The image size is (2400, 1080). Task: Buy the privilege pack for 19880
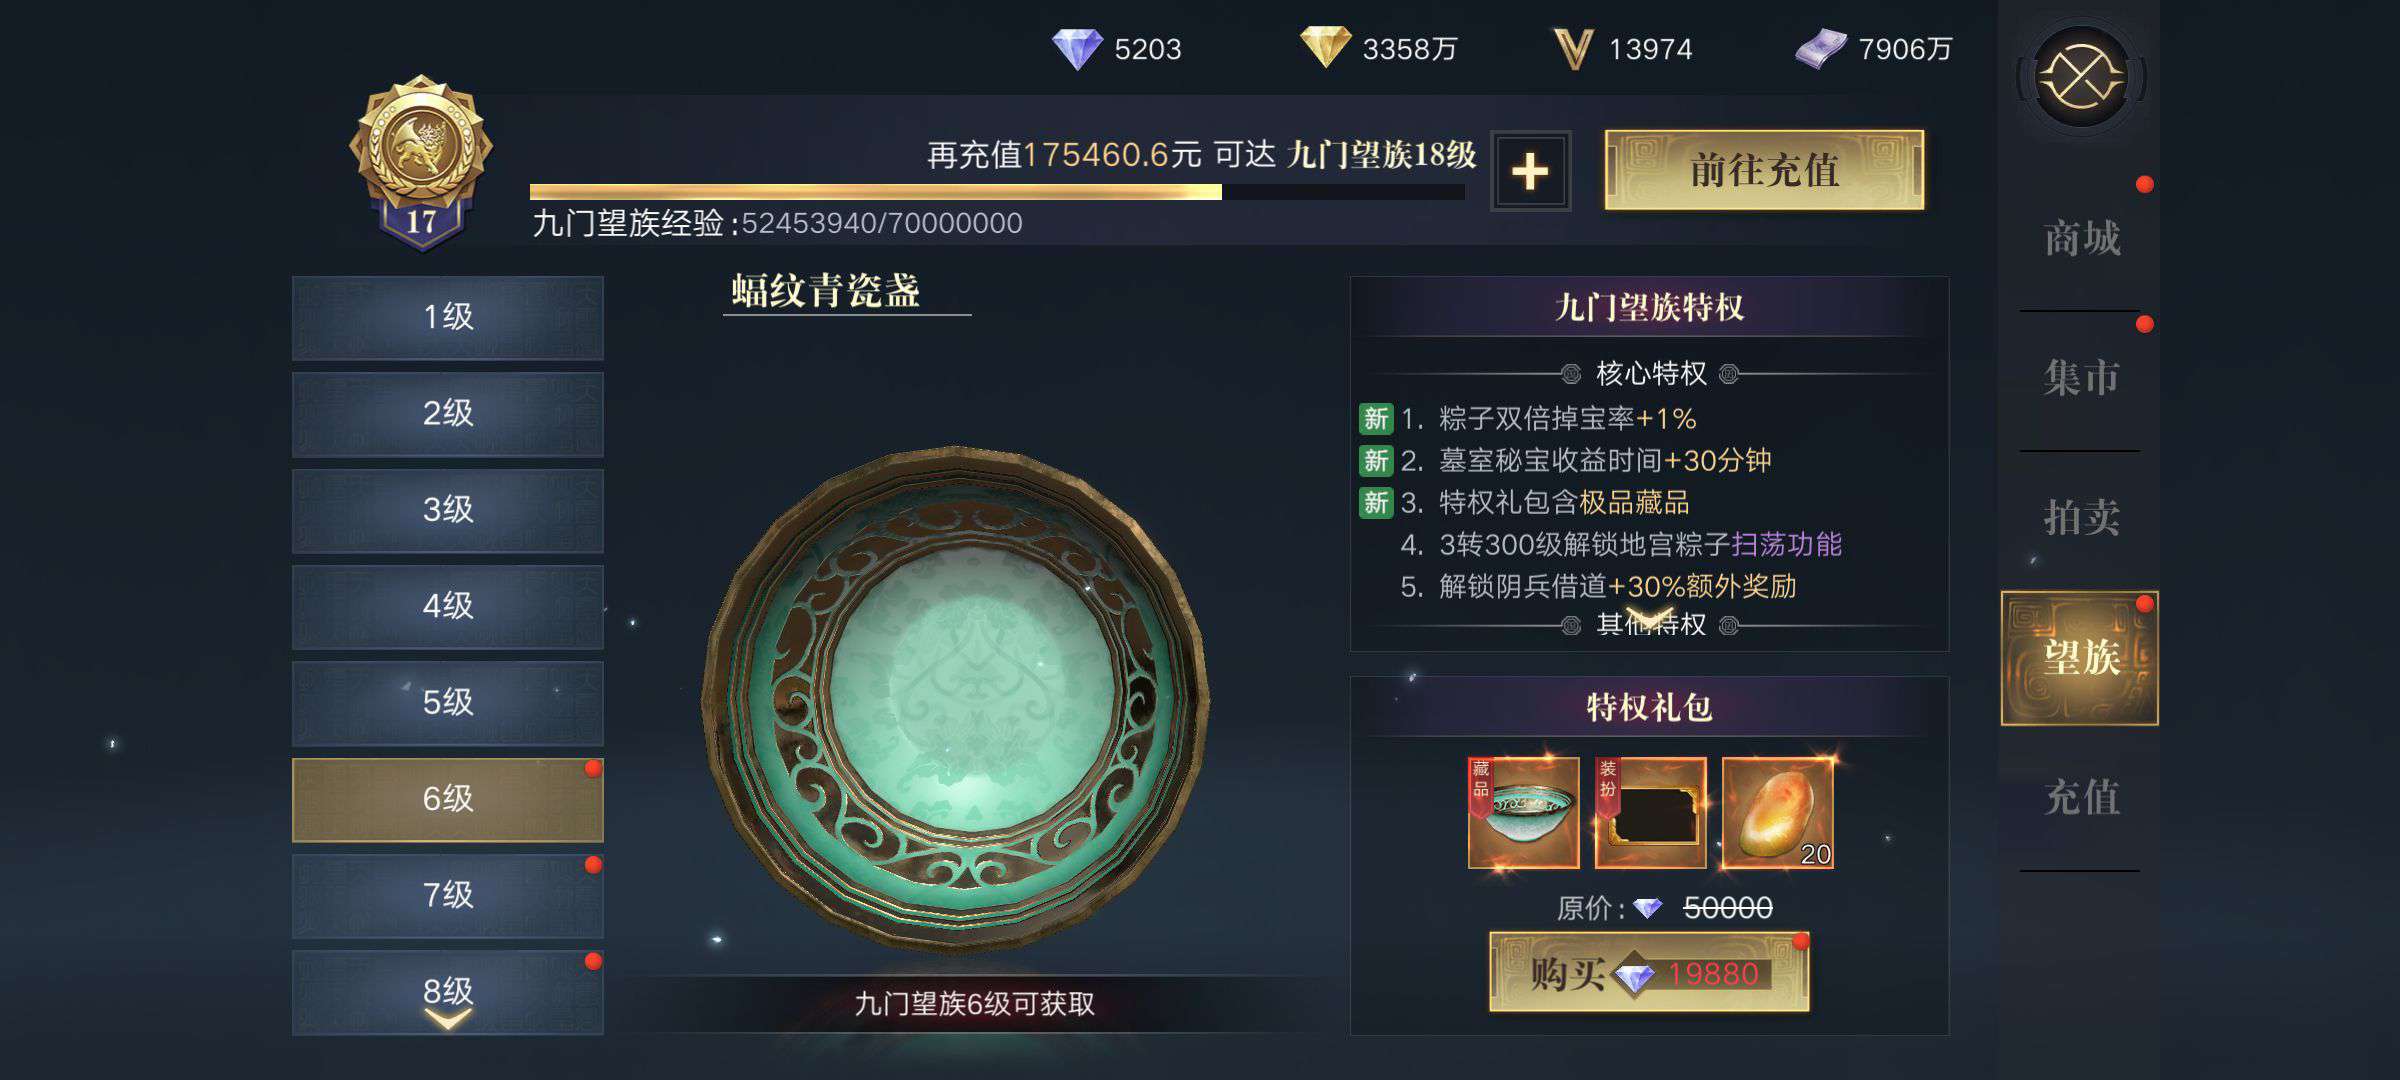1649,972
